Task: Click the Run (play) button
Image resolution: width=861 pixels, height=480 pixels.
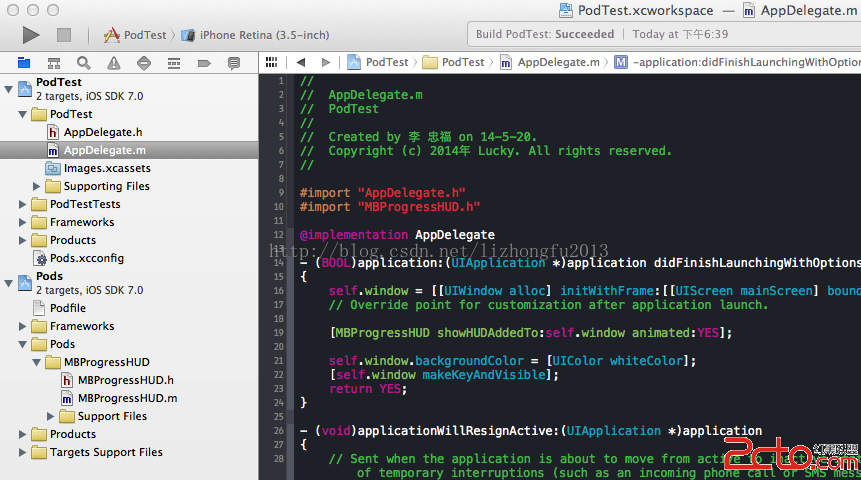Action: tap(31, 35)
